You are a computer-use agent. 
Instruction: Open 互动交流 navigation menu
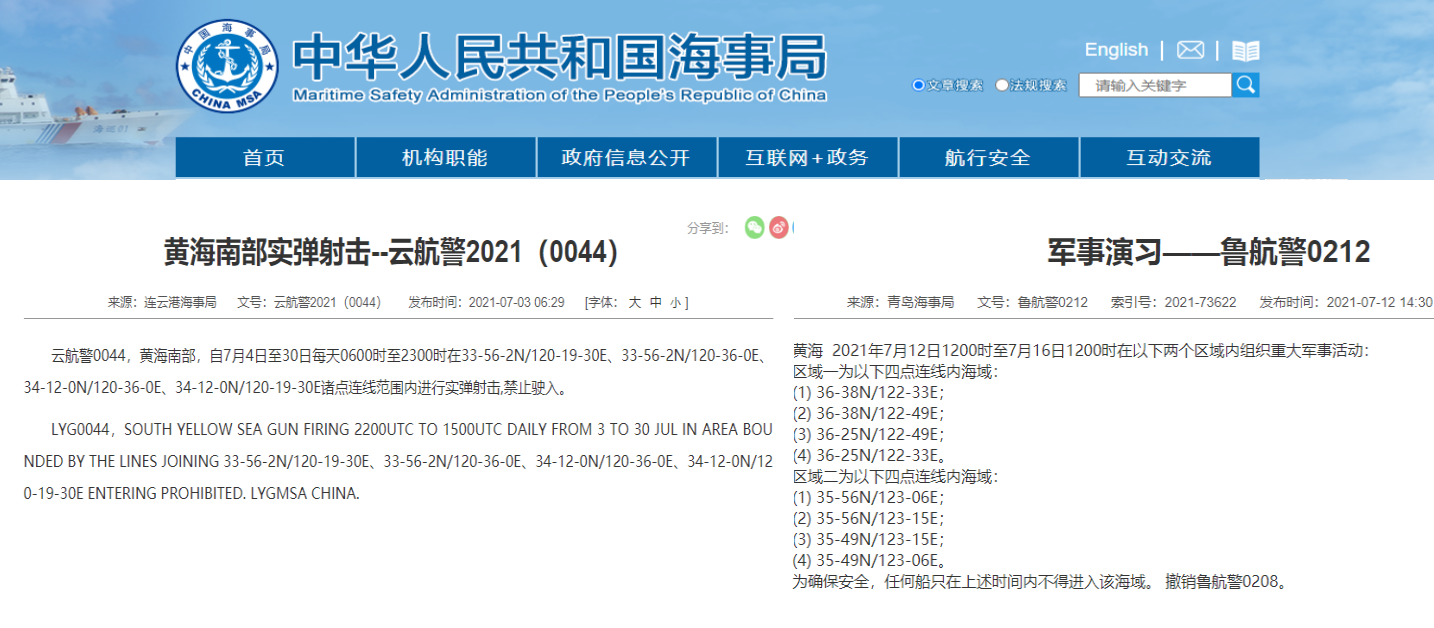pyautogui.click(x=1169, y=158)
